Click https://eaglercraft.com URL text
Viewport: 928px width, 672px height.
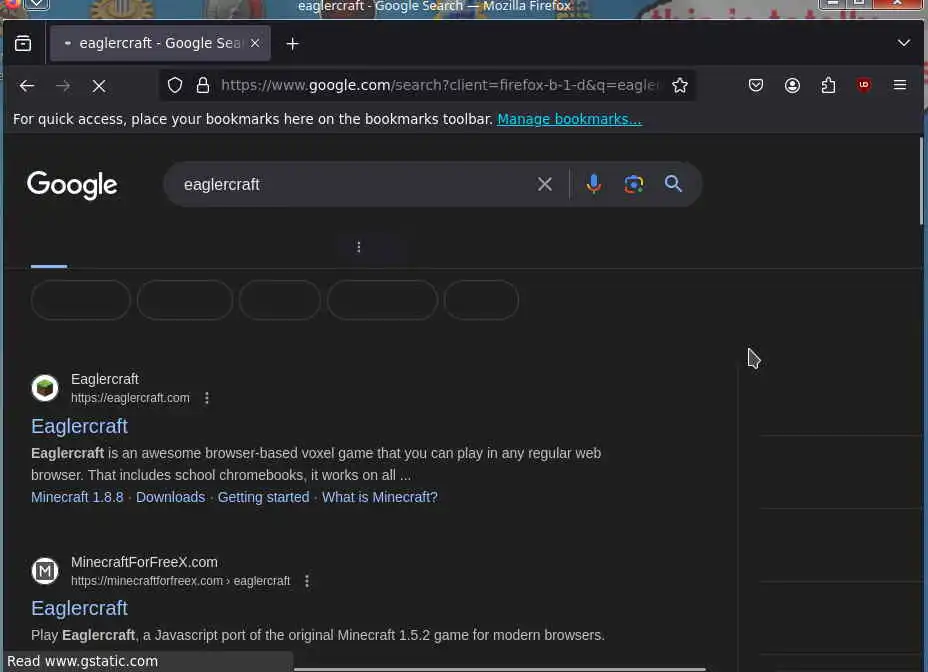(x=130, y=398)
